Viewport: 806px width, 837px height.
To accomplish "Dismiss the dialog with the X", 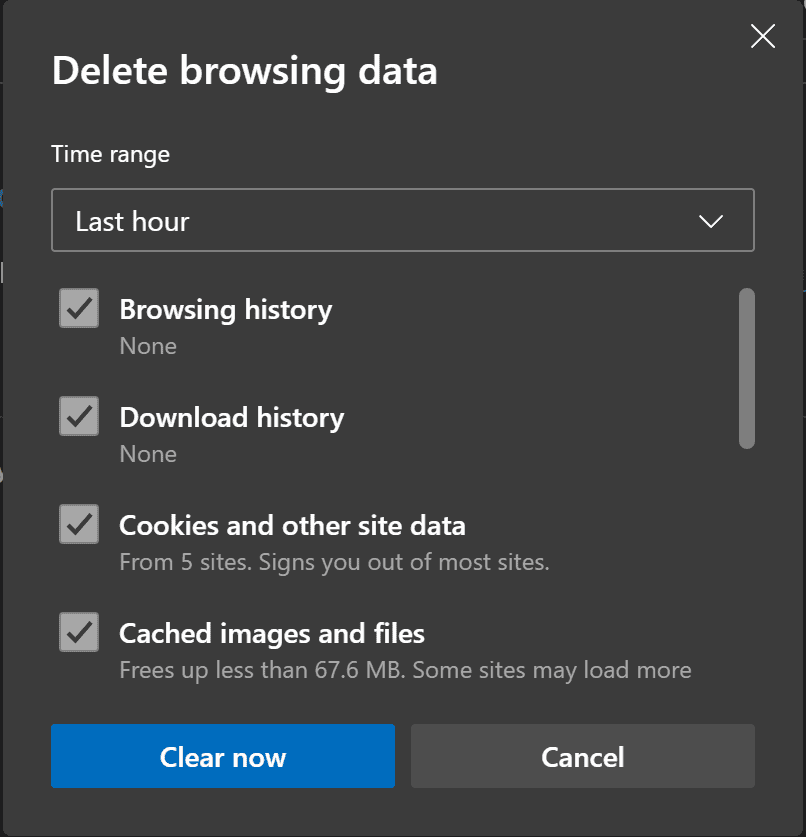I will (x=763, y=36).
